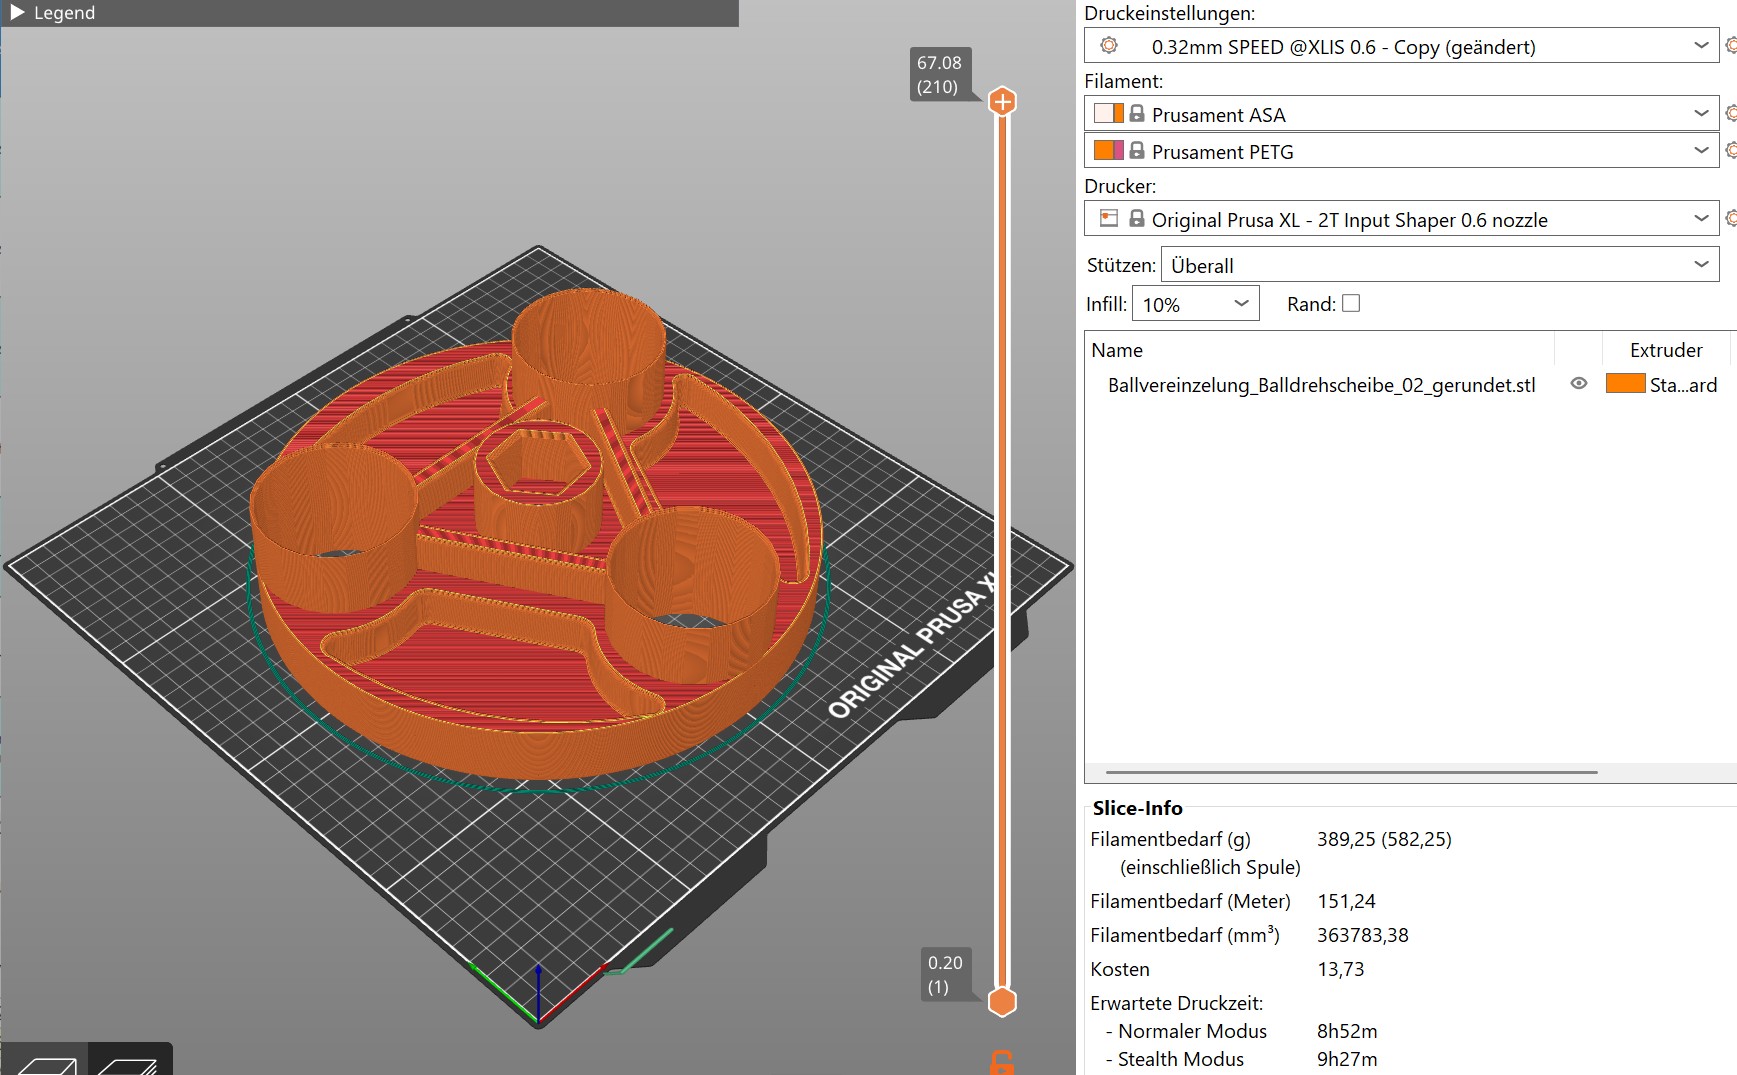Click the Prusament ASA color swatch
Viewport: 1737px width, 1075px height.
pyautogui.click(x=1108, y=113)
